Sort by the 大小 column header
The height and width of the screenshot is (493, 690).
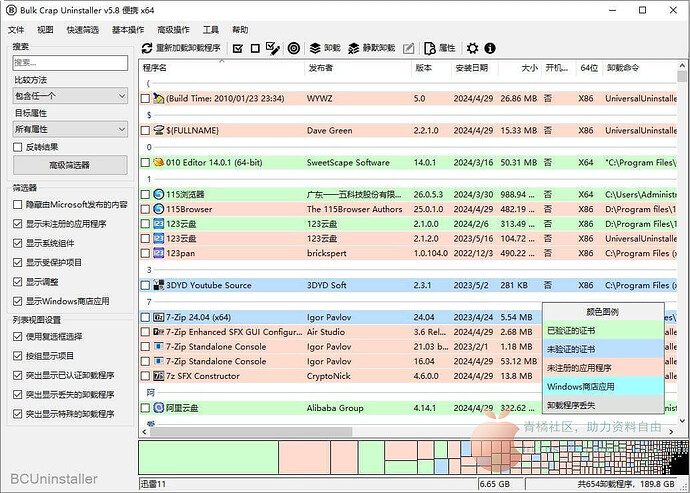(x=520, y=68)
